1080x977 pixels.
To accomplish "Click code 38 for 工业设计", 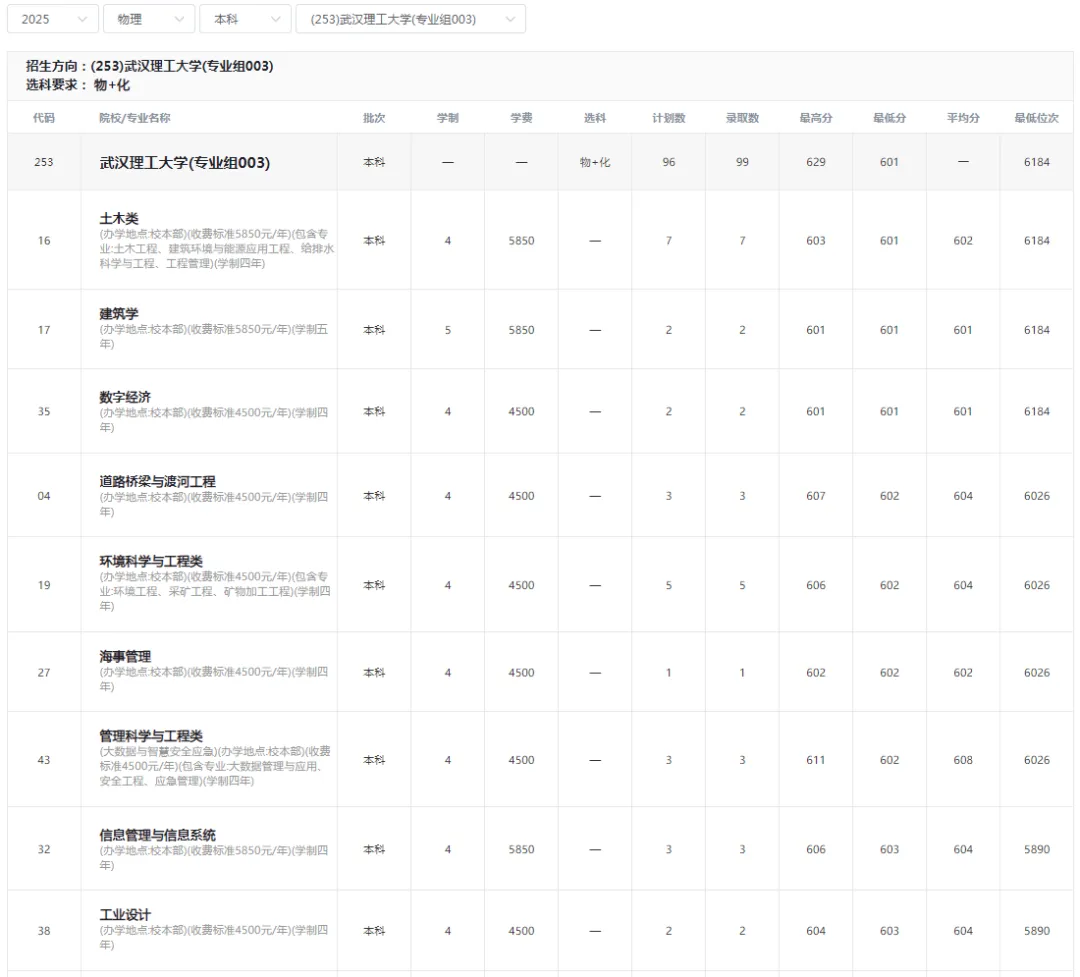I will 44,931.
